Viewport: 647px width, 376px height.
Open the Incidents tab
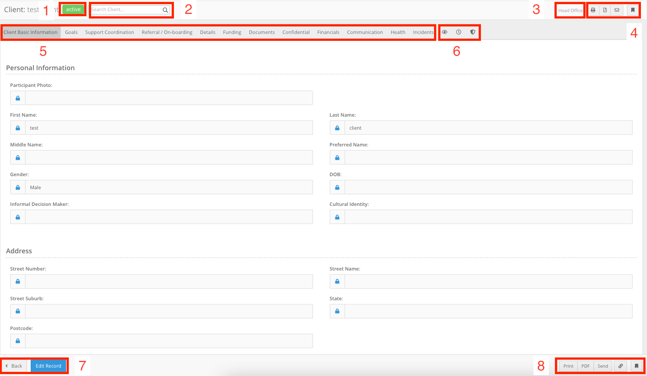[423, 32]
